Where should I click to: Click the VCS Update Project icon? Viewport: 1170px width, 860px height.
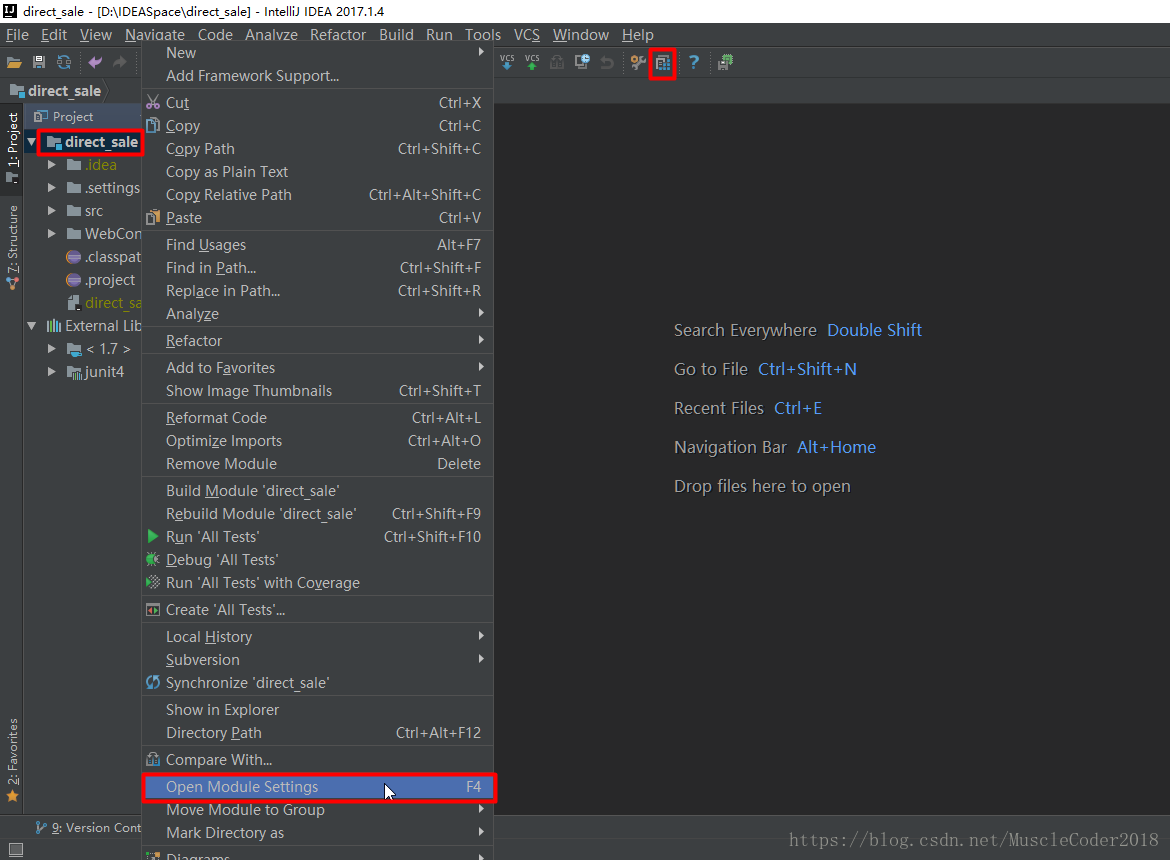click(507, 62)
